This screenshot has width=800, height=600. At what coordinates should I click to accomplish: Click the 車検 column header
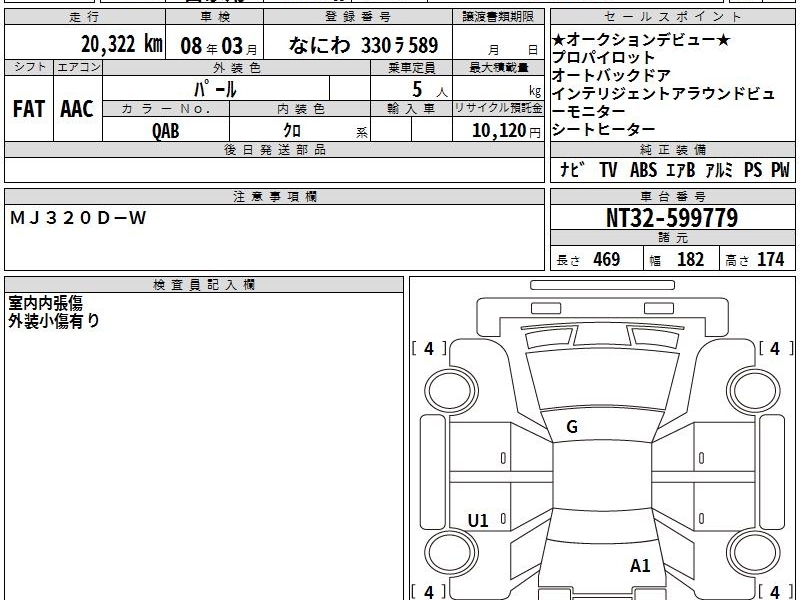215,17
